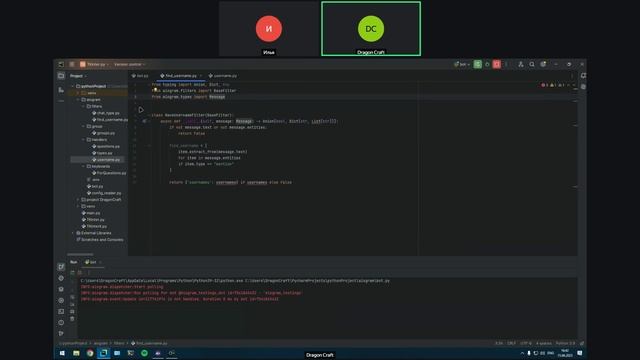
Task: Open the Run tool window sidebar icon
Action: click(x=61, y=267)
